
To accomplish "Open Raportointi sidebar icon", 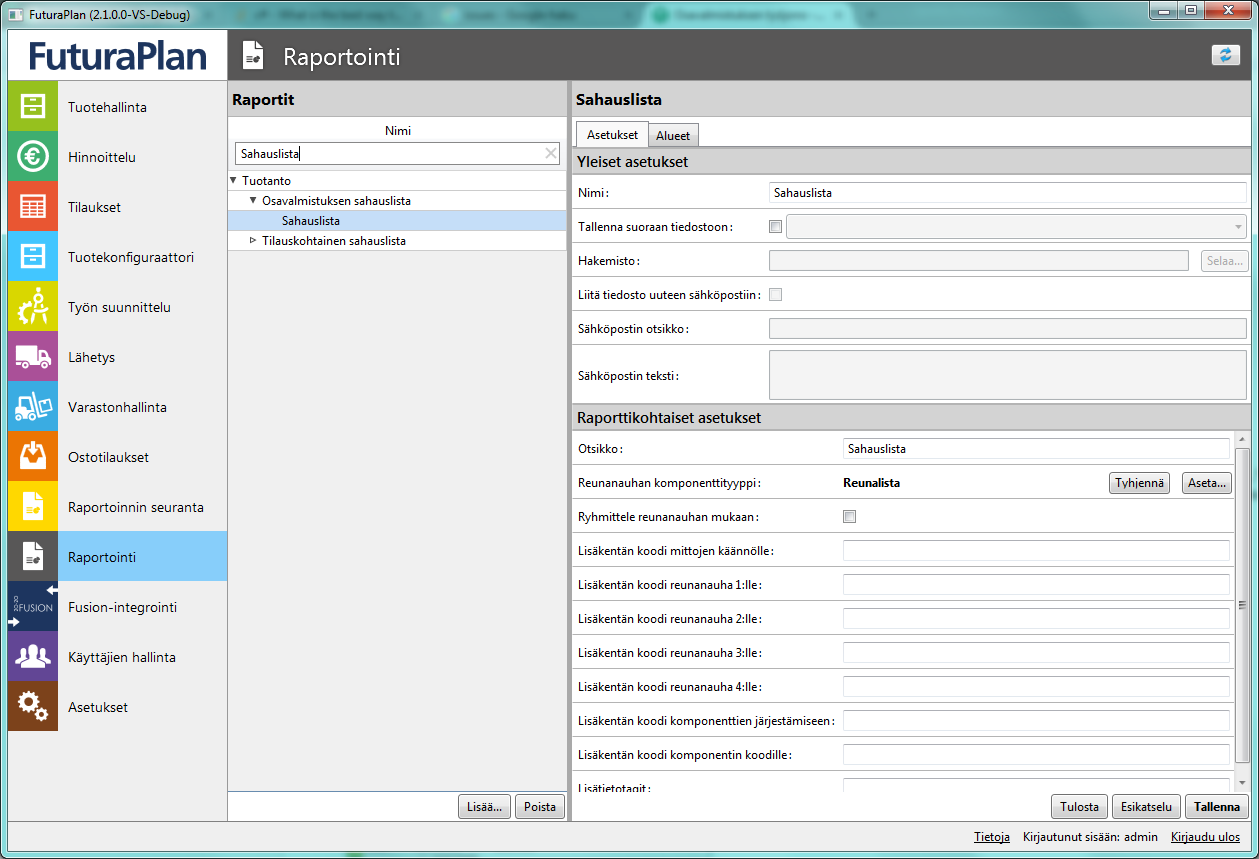I will 33,556.
